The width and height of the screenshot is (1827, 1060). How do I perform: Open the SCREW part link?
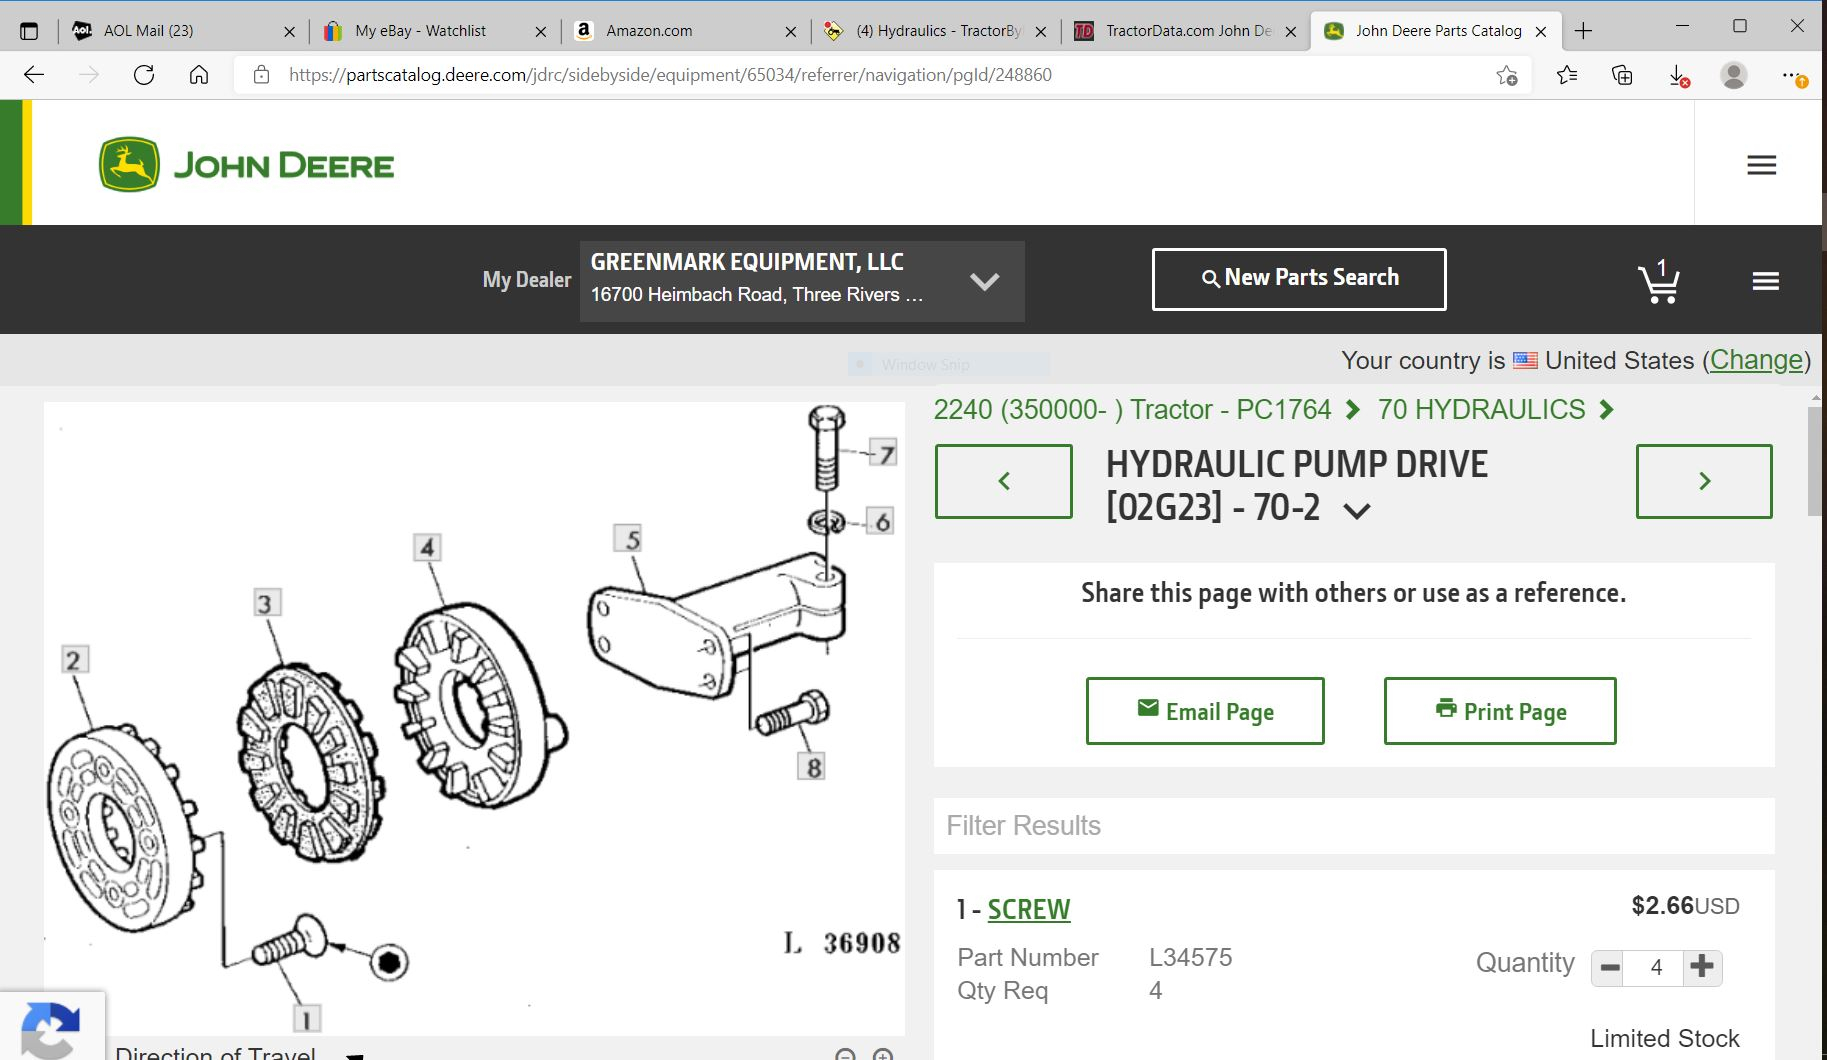1029,909
